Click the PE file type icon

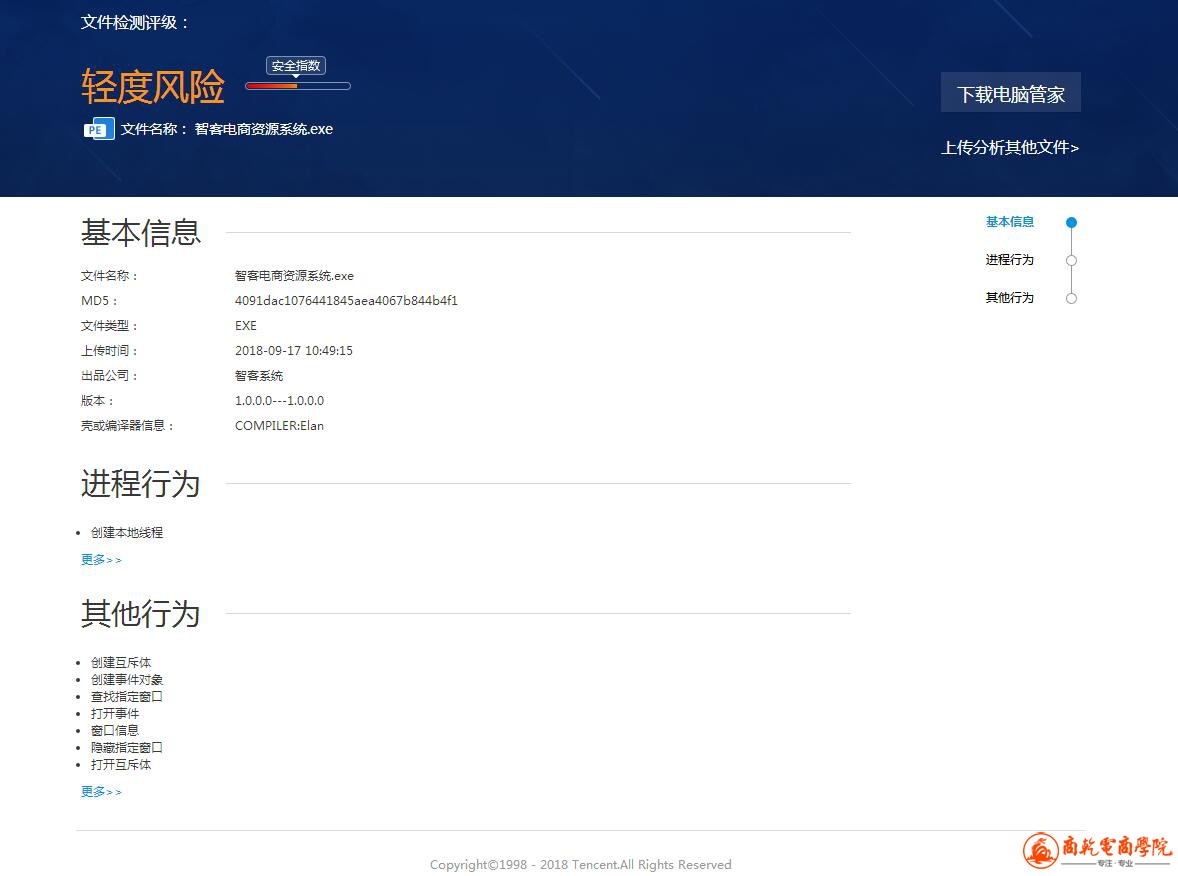[99, 129]
